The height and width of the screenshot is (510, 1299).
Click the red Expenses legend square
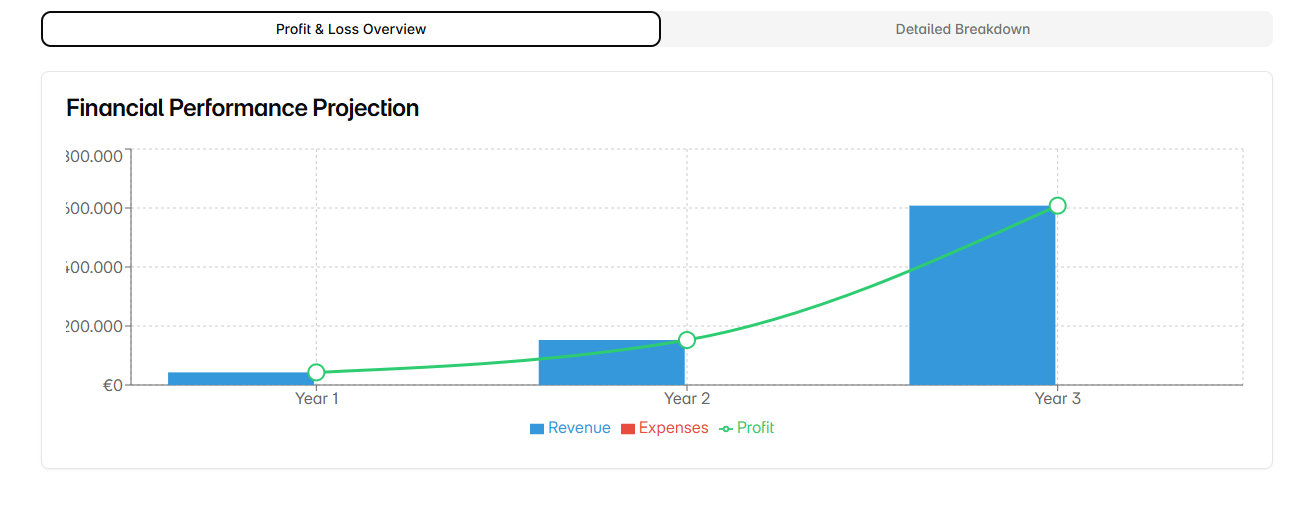click(x=628, y=429)
